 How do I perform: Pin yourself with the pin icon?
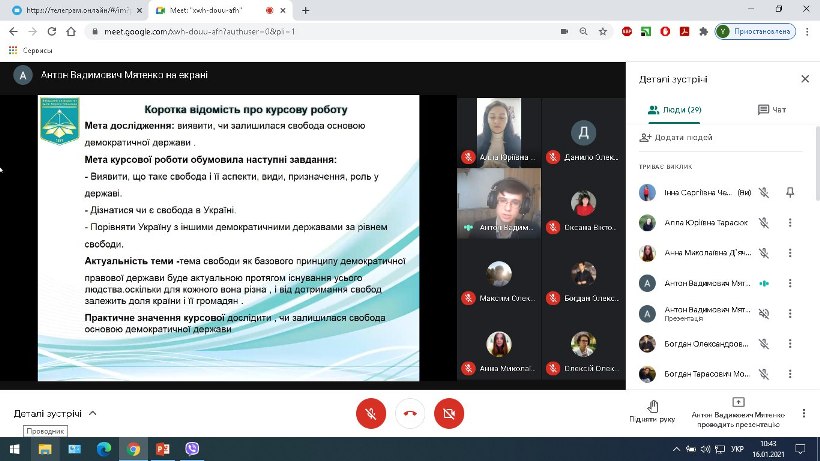pos(790,193)
